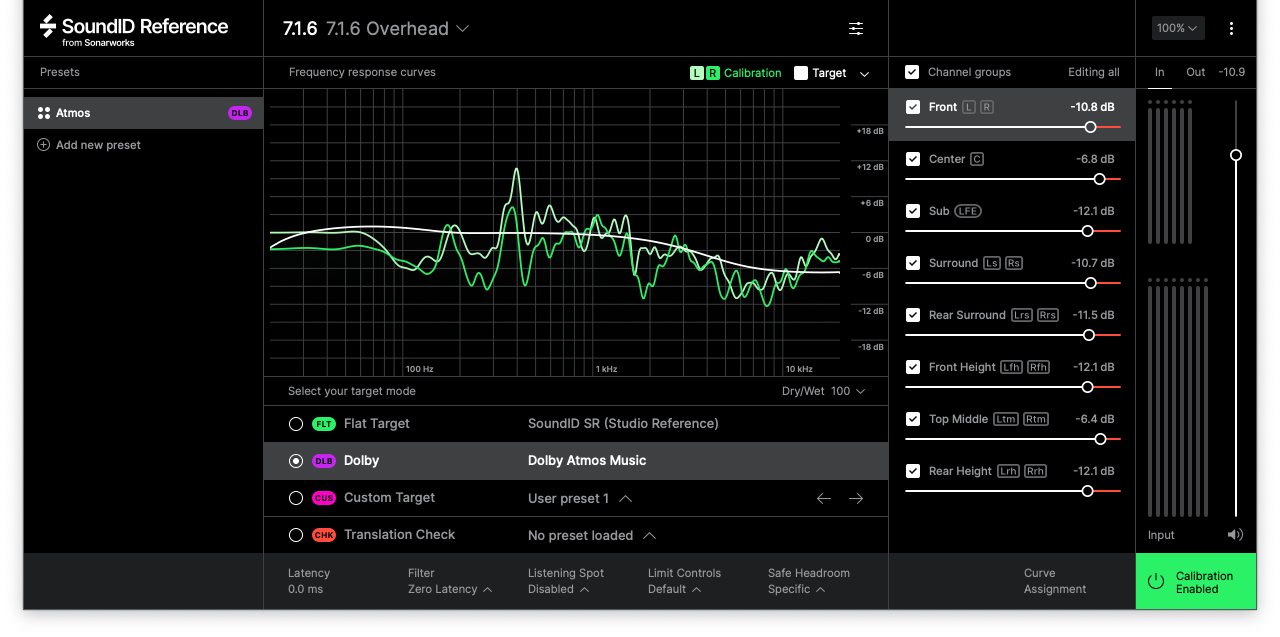Click the plus icon for Add new preset
Viewport: 1280px width, 637px height.
[43, 145]
